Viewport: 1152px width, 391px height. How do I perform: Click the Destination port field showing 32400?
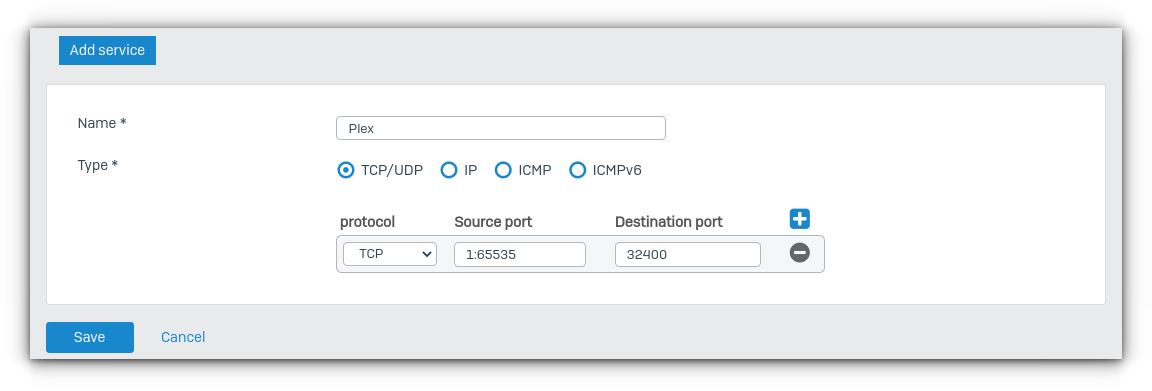(687, 254)
